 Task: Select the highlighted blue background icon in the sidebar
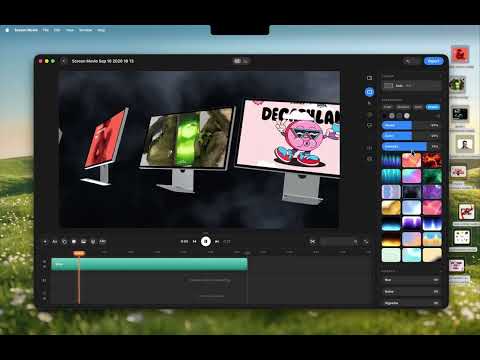click(369, 92)
